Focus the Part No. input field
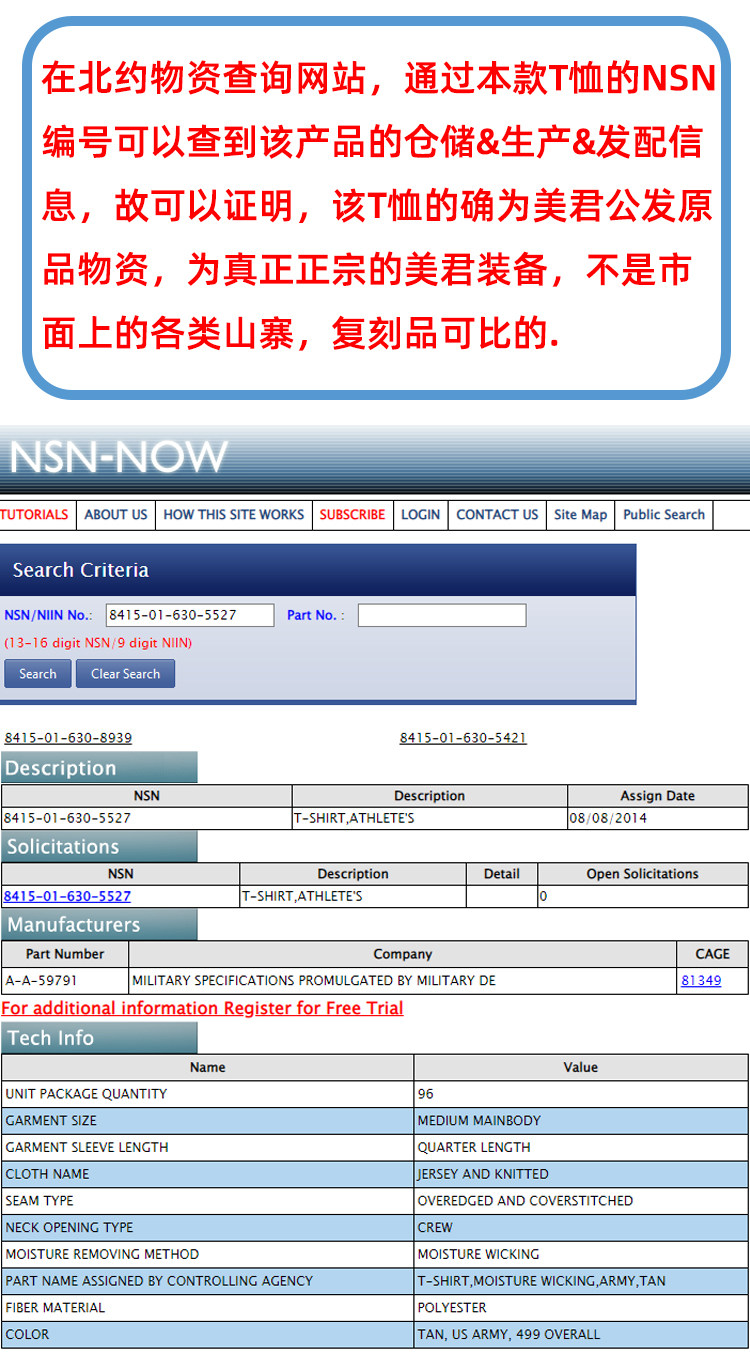 (x=441, y=615)
